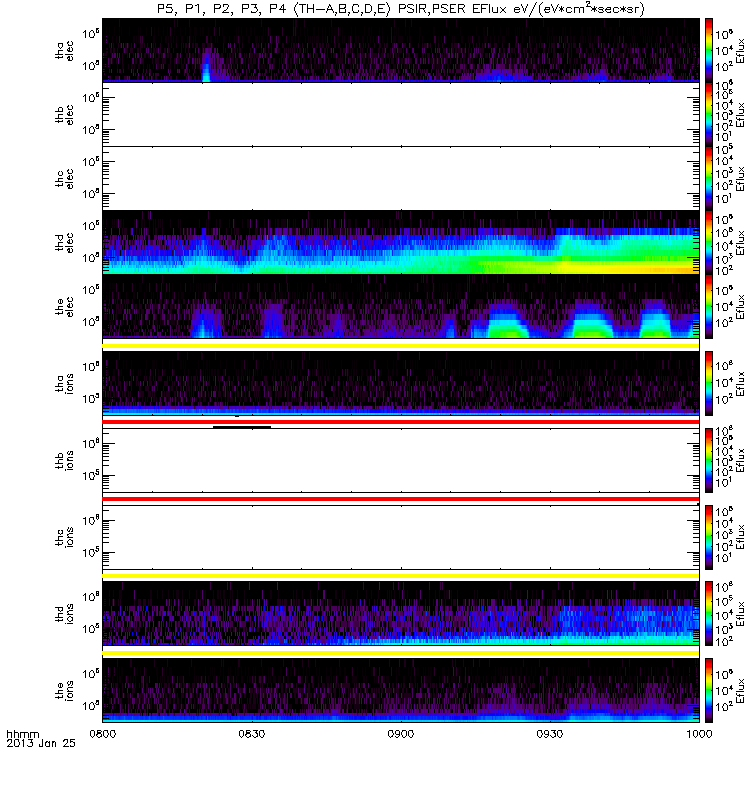Select the 'the elec' axis label
Viewport: 750px width, 800px height.
click(65, 307)
